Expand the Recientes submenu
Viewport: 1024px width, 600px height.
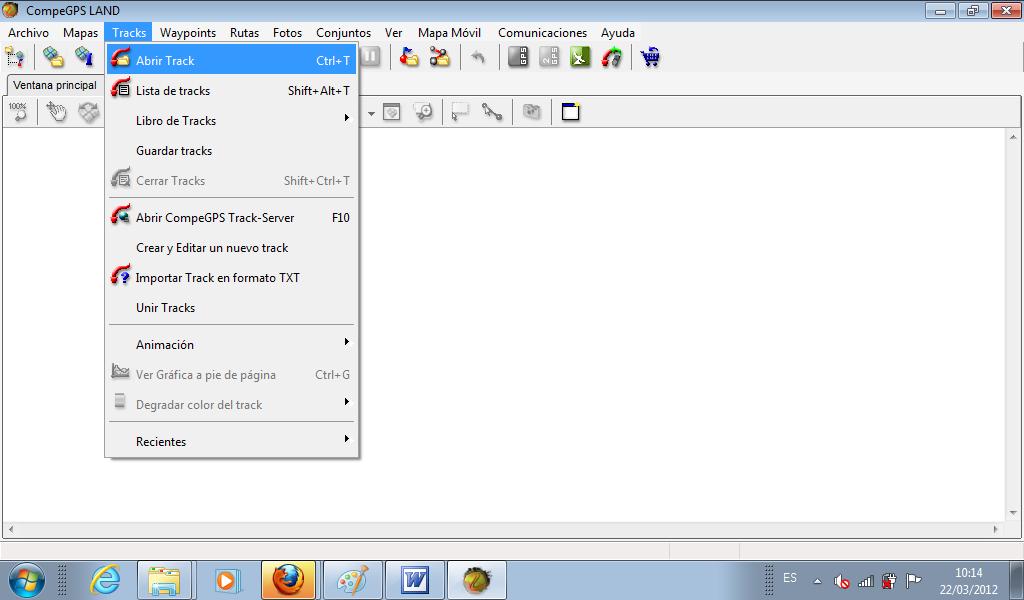pos(231,441)
